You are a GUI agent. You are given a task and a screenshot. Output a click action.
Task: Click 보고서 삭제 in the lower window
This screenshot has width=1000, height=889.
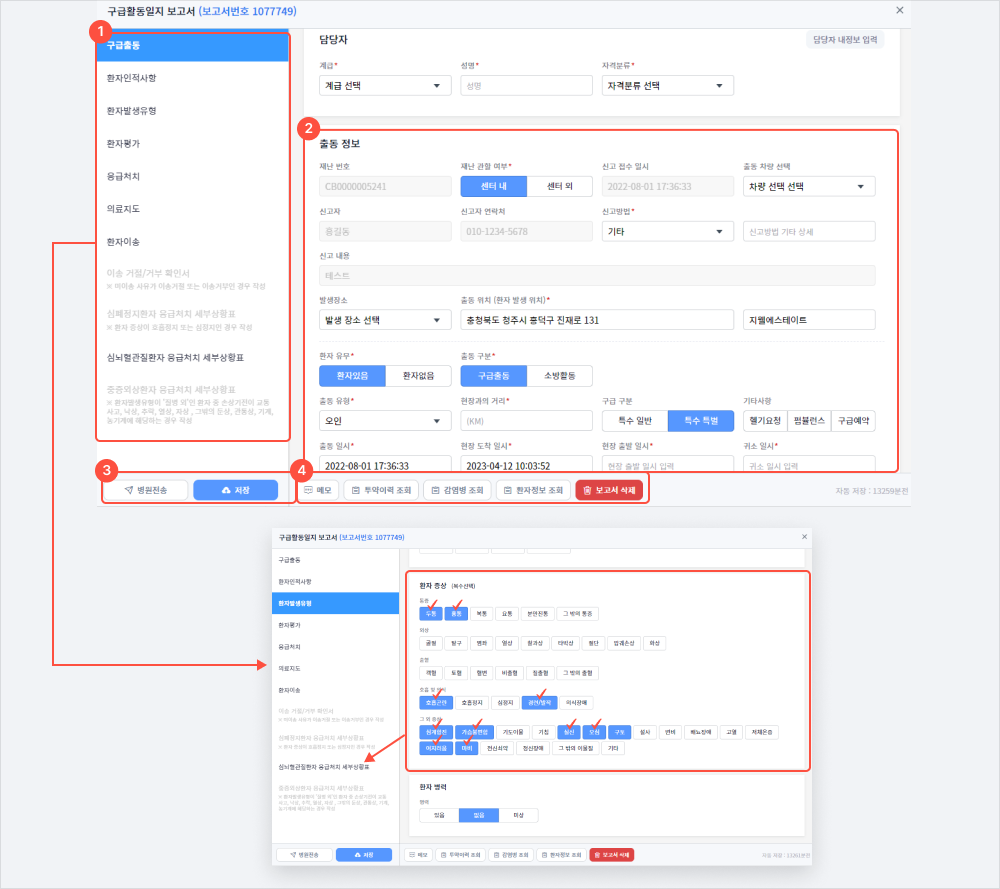click(x=611, y=855)
